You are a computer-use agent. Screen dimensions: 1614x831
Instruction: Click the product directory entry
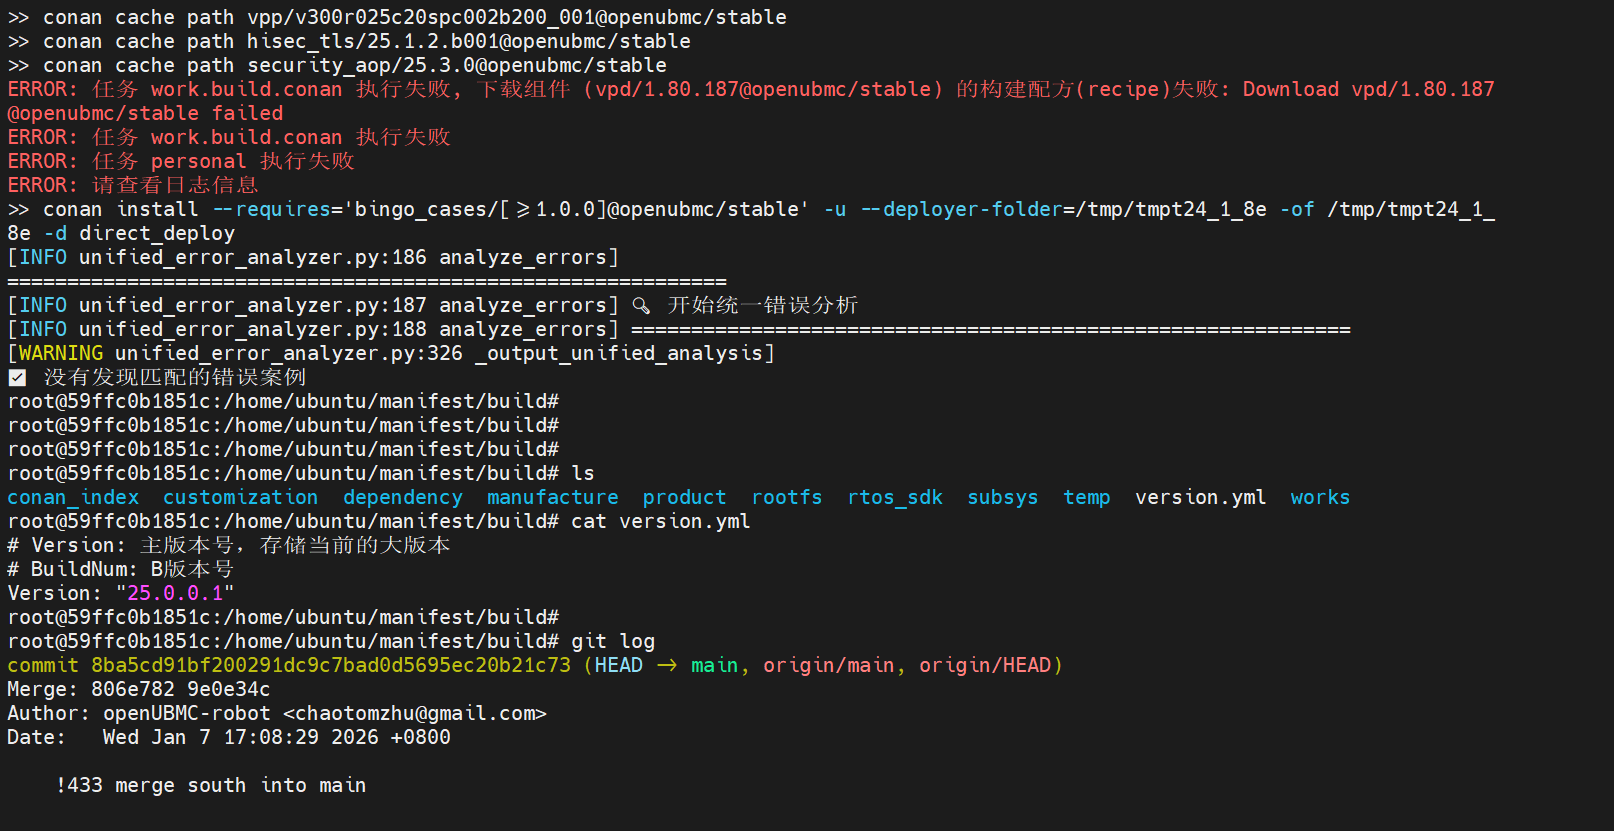click(684, 497)
